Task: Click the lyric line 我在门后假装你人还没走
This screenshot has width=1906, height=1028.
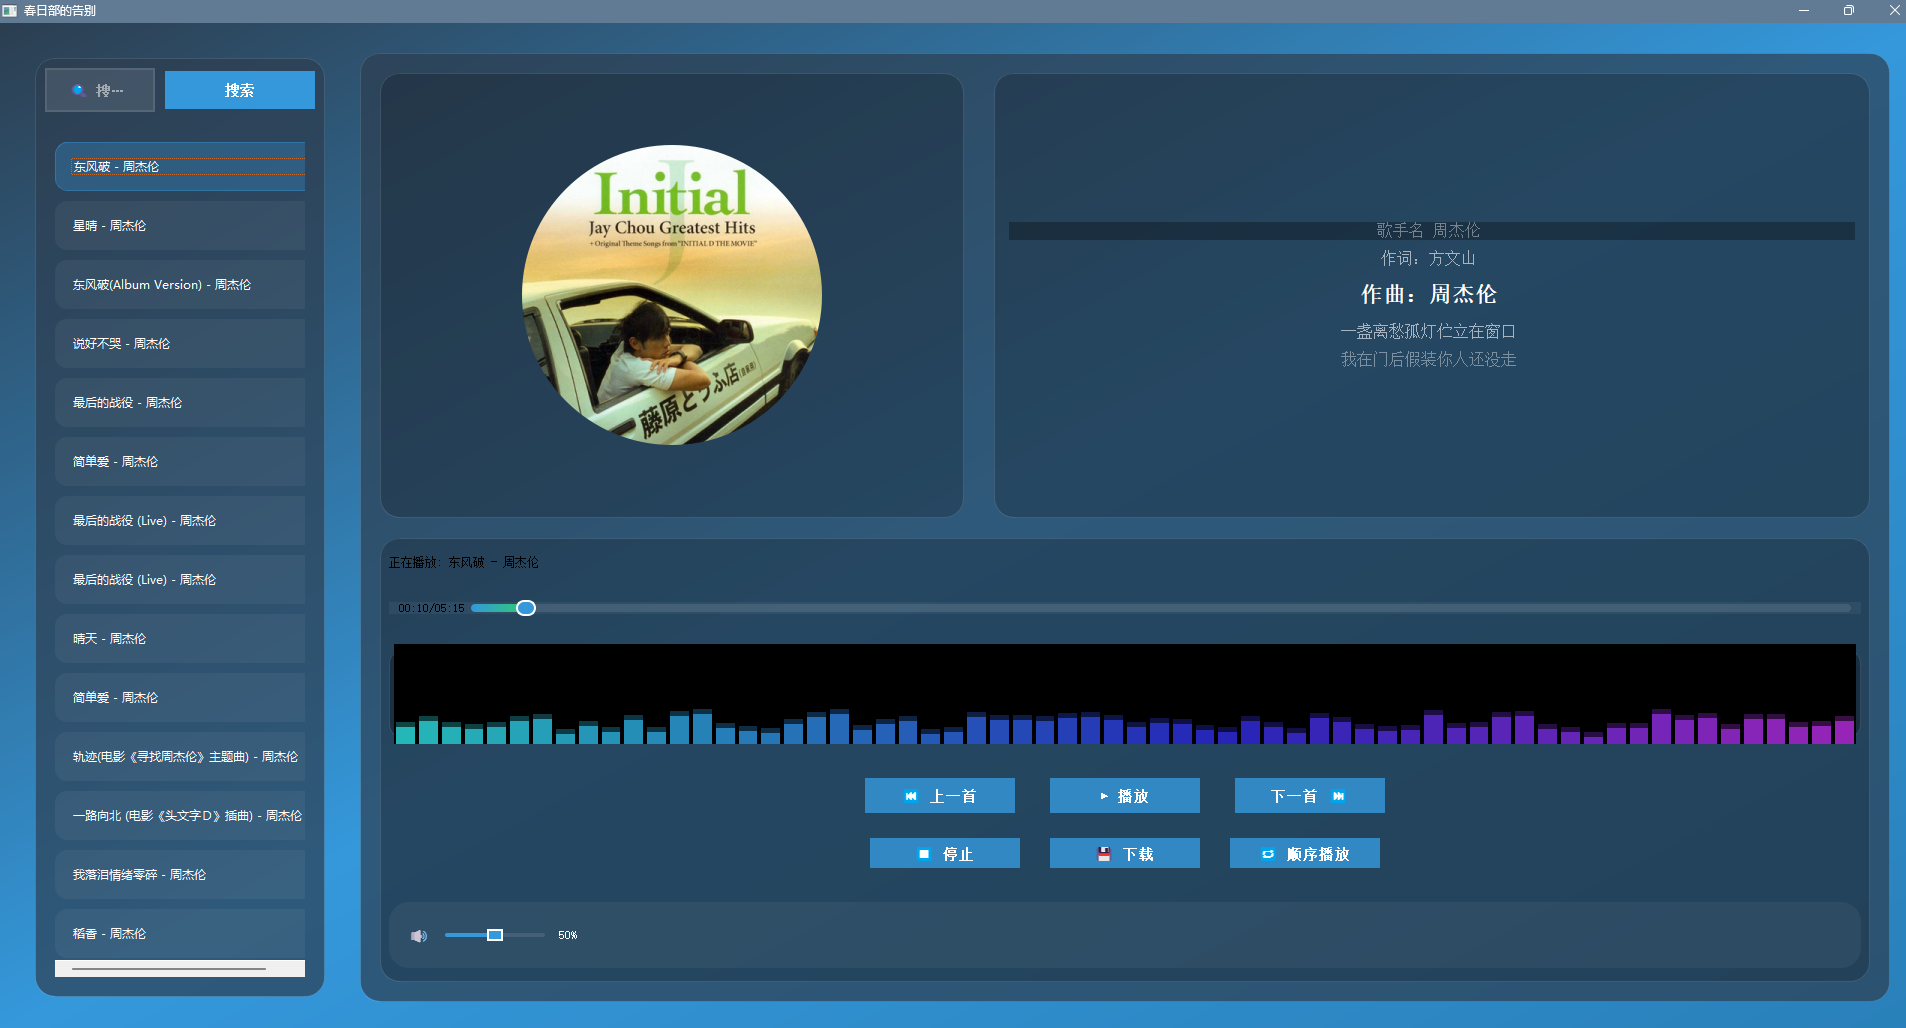Action: (x=1428, y=359)
